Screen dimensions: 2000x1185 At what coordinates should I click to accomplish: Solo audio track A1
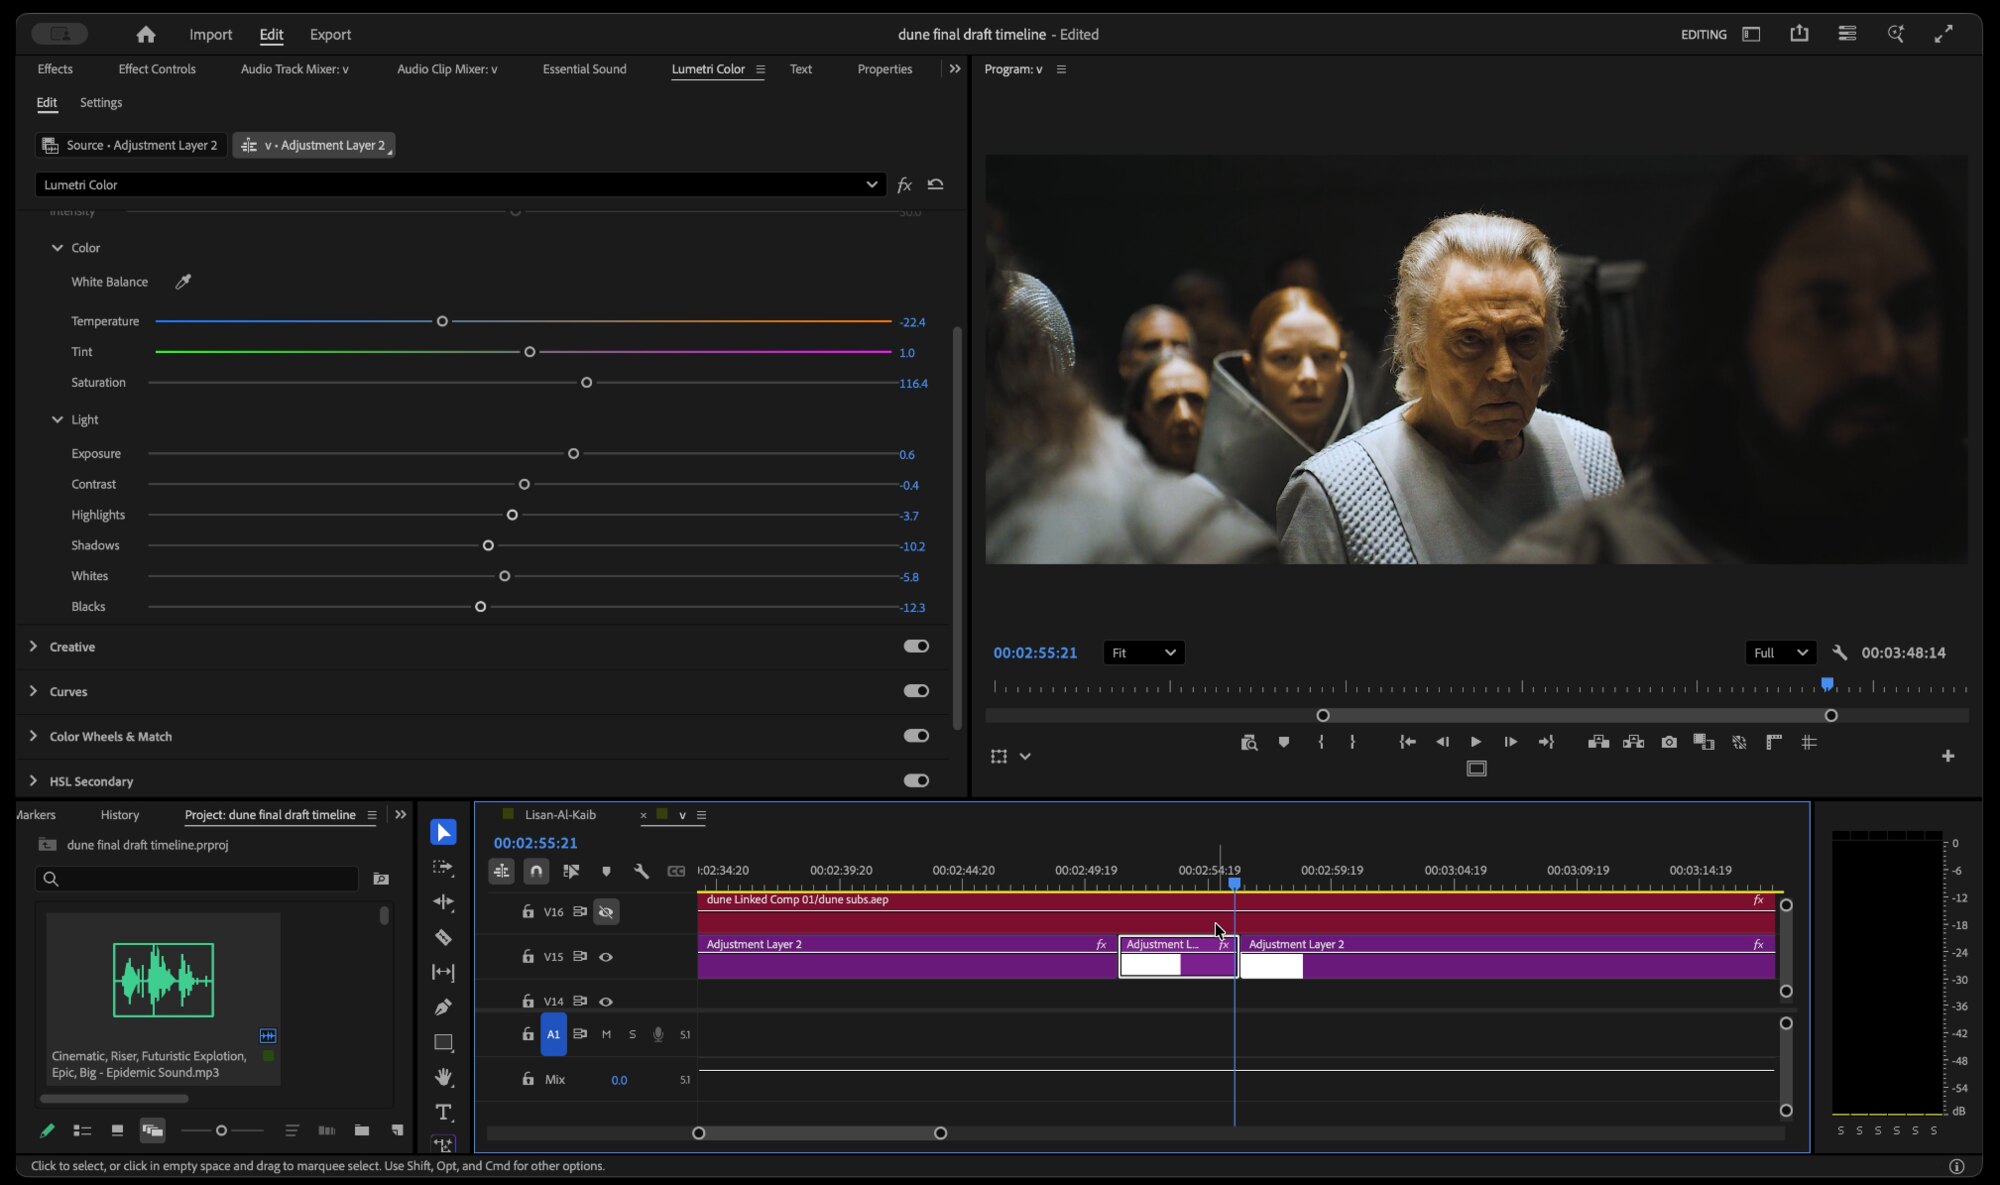tap(632, 1034)
